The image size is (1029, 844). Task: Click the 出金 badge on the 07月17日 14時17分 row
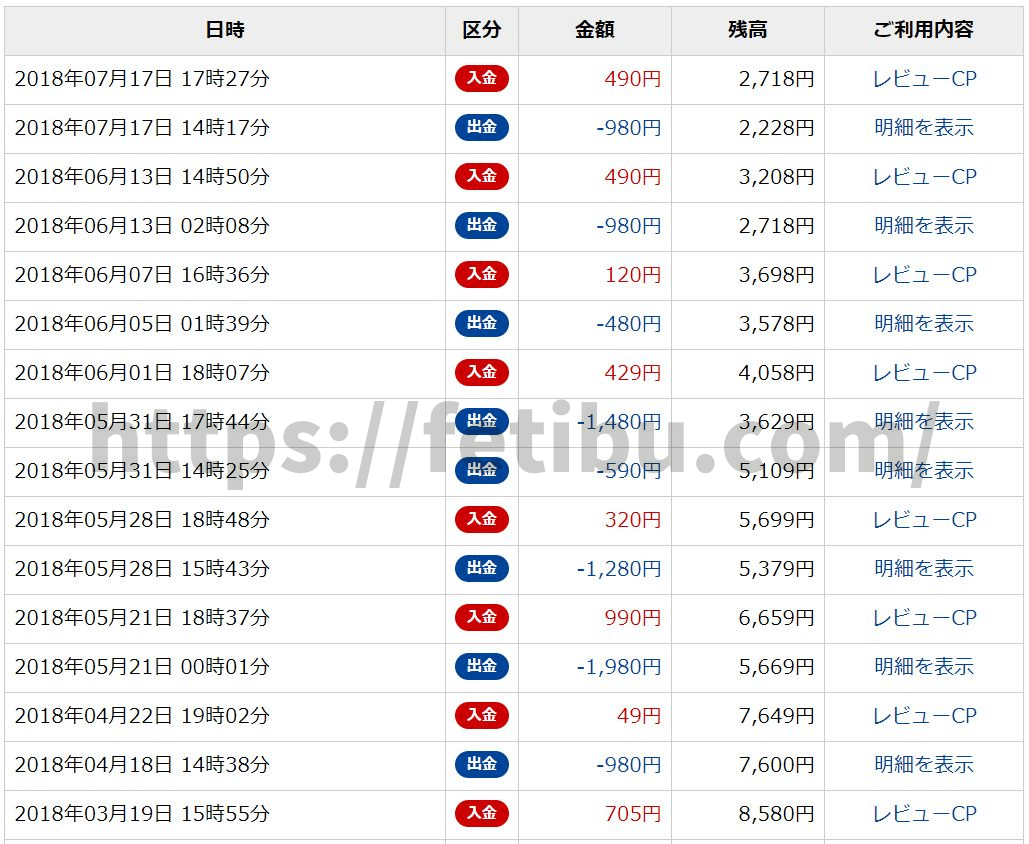click(x=481, y=128)
